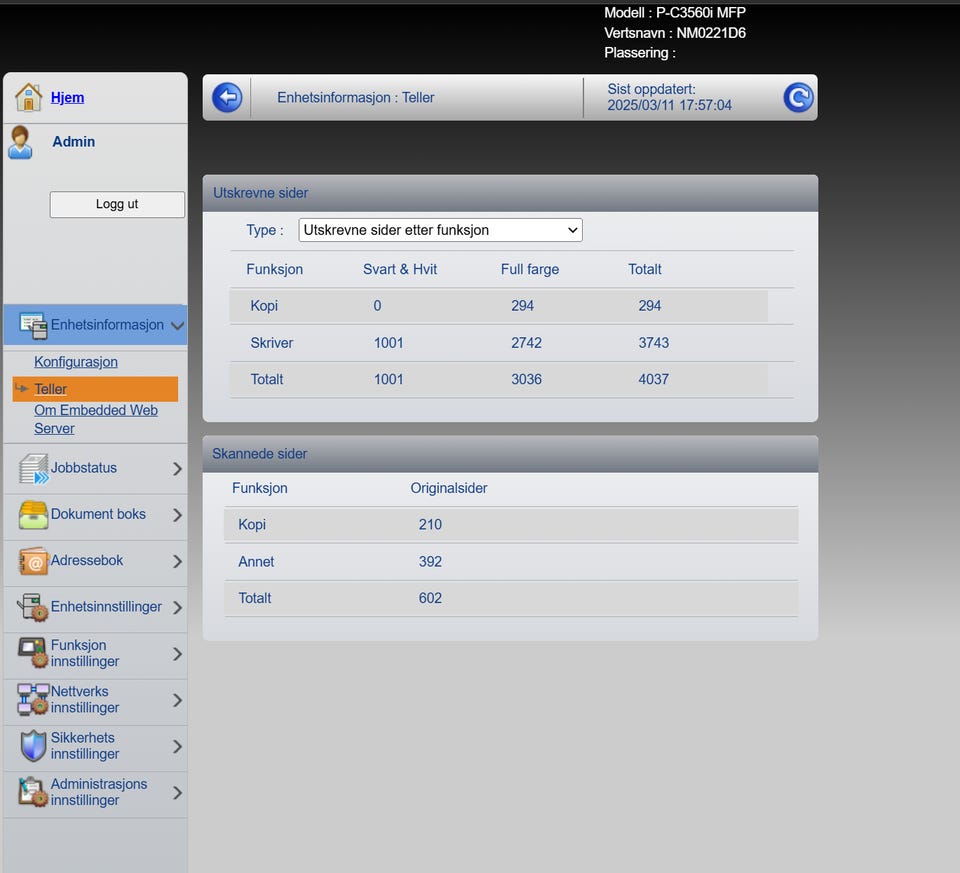Click the Annet scanned value 392
The image size is (960, 873).
point(430,561)
